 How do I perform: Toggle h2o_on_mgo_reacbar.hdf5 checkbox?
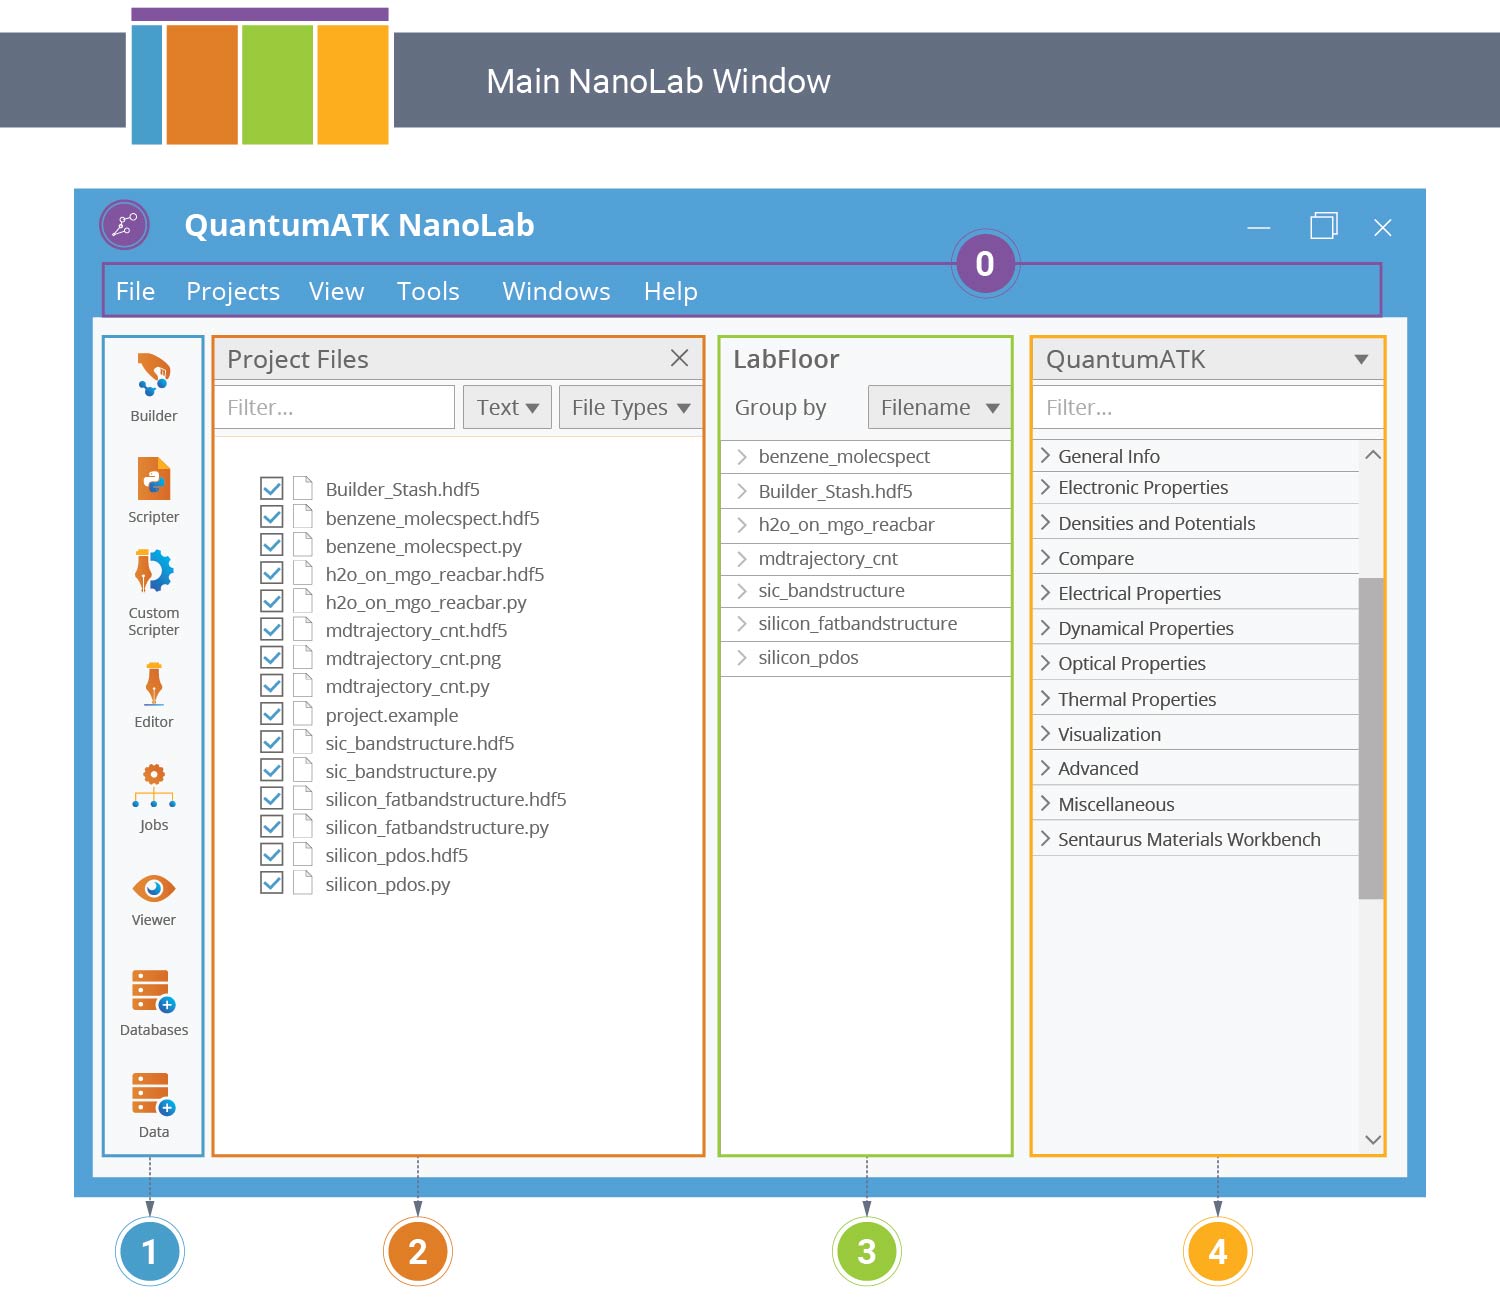click(x=271, y=573)
